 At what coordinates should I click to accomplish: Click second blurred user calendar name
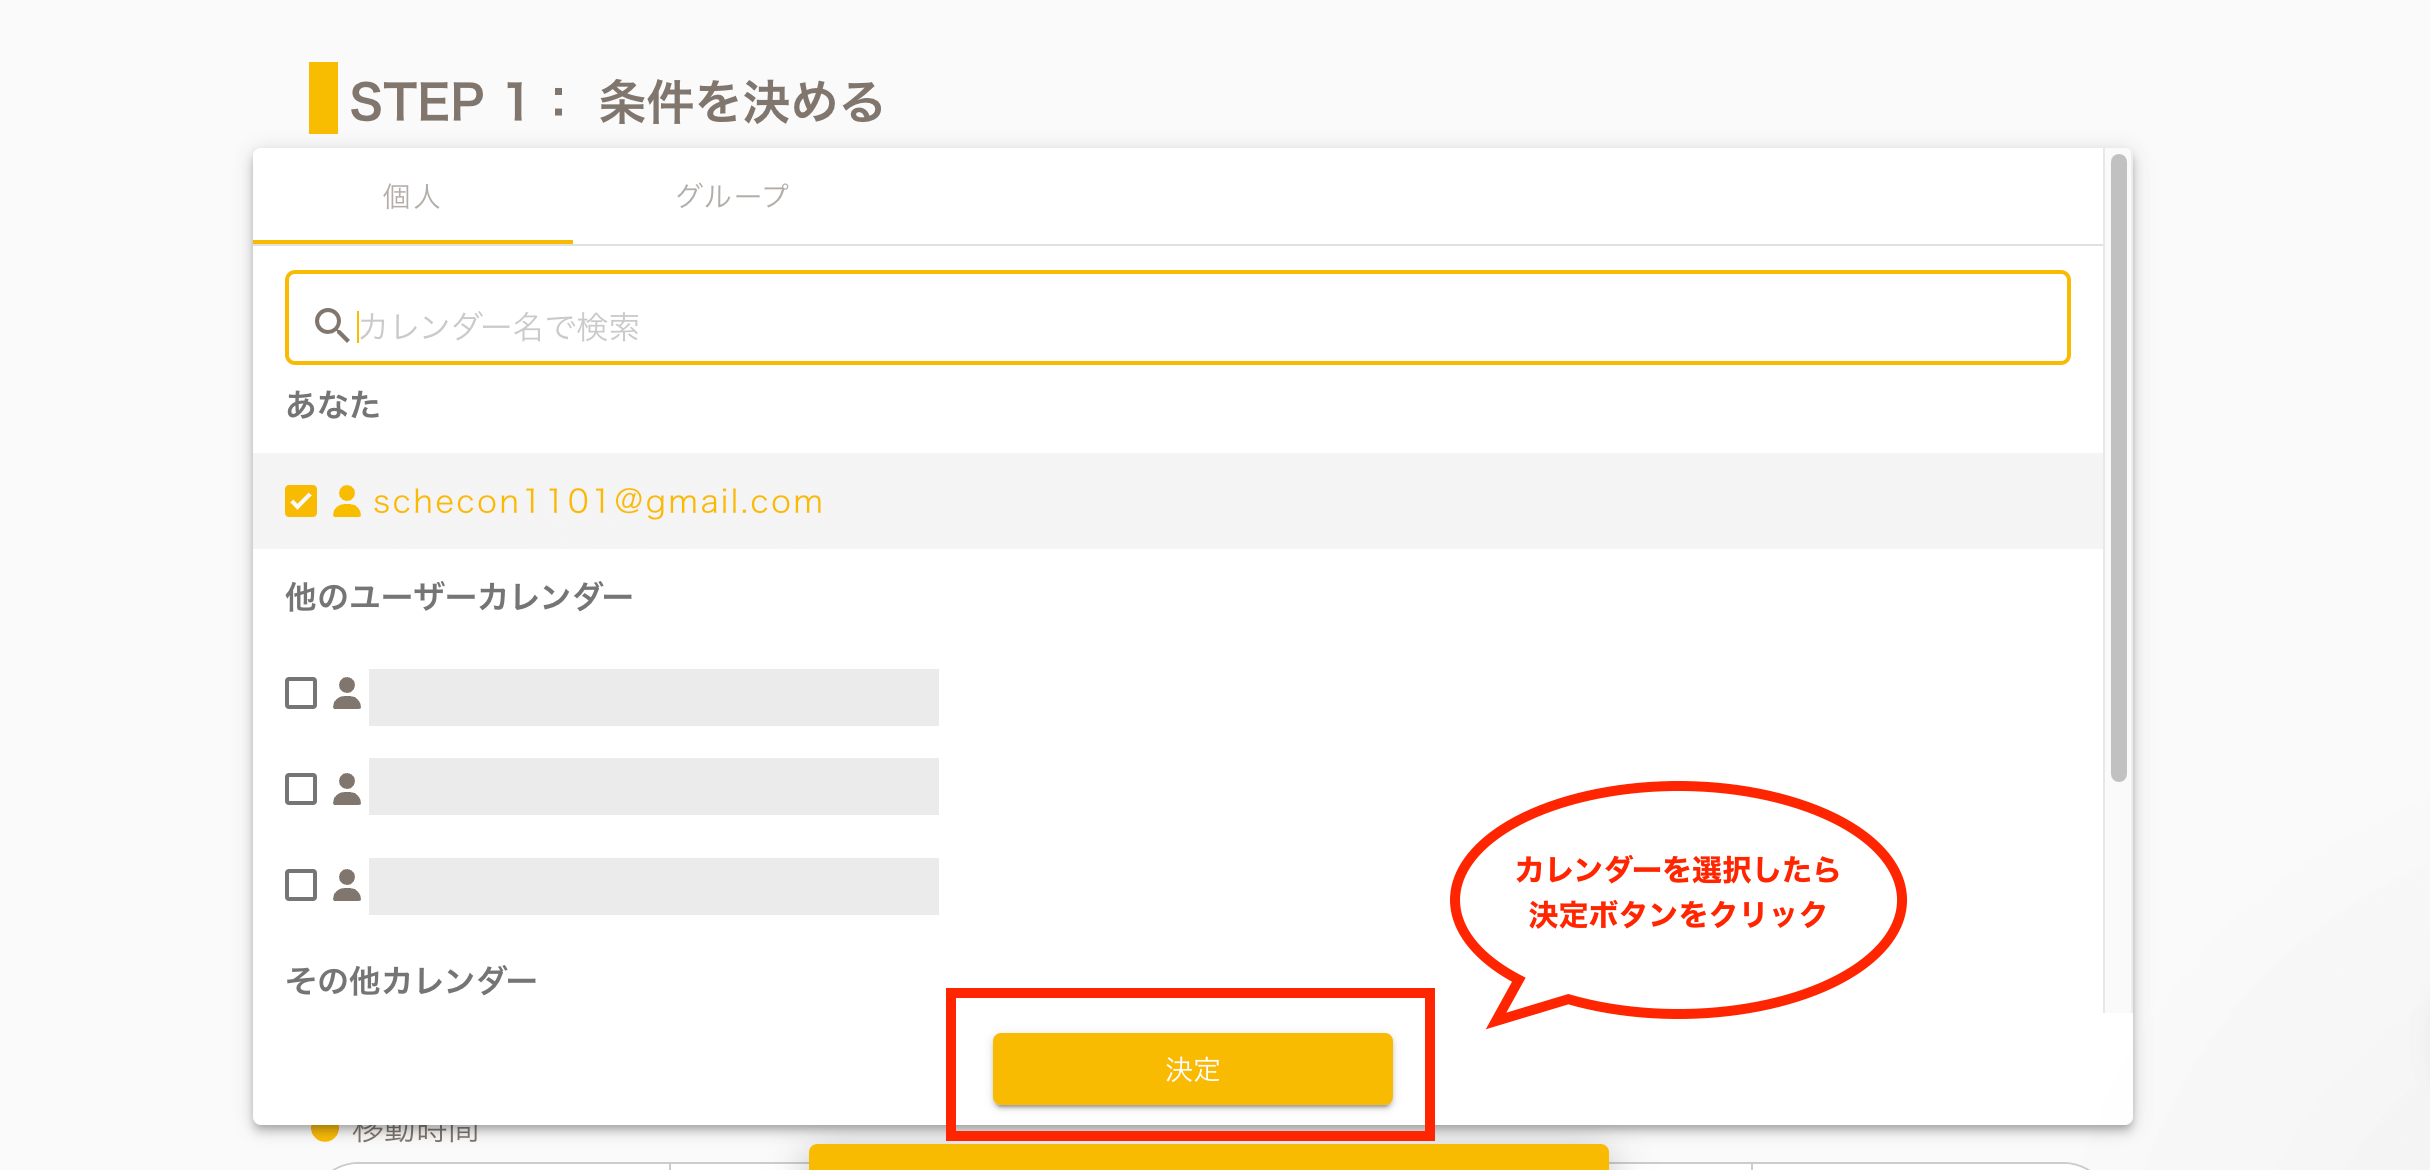click(x=653, y=787)
